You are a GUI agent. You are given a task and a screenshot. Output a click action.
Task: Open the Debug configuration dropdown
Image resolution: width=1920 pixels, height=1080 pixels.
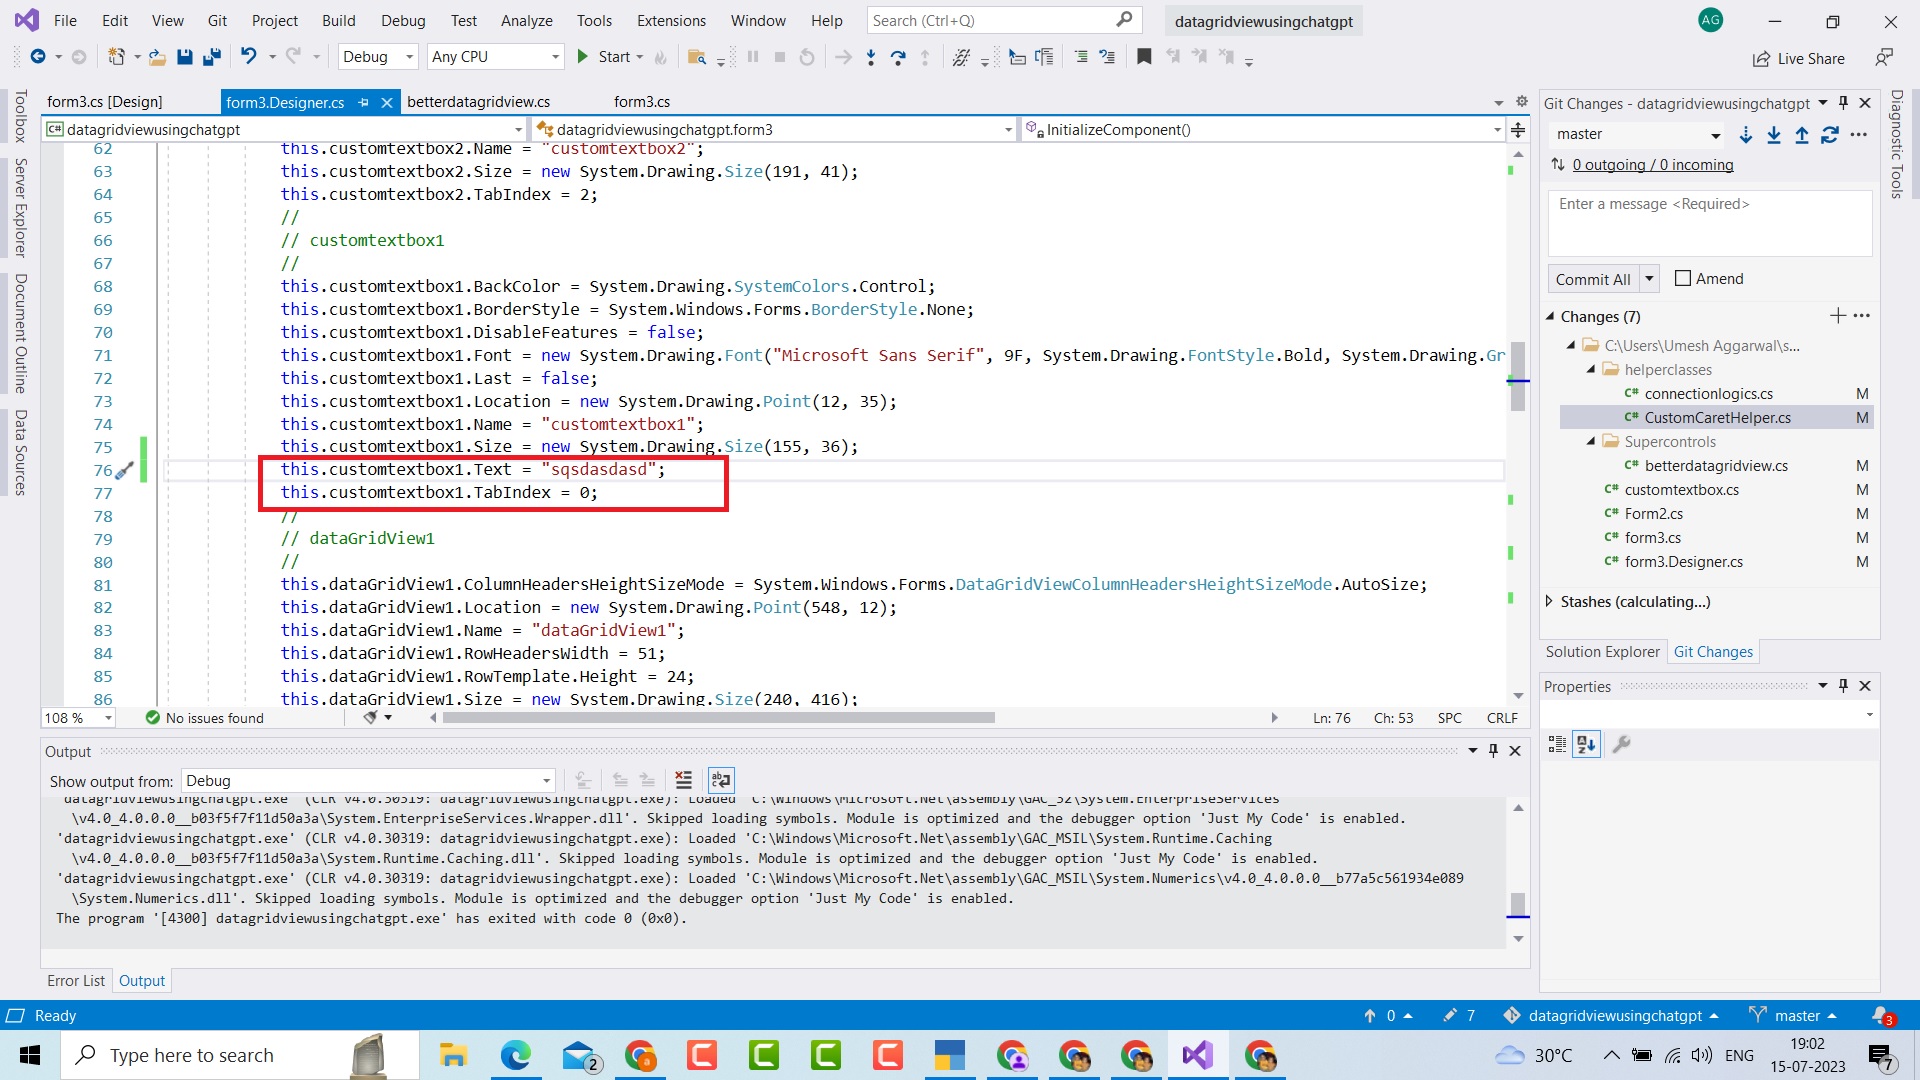click(377, 57)
